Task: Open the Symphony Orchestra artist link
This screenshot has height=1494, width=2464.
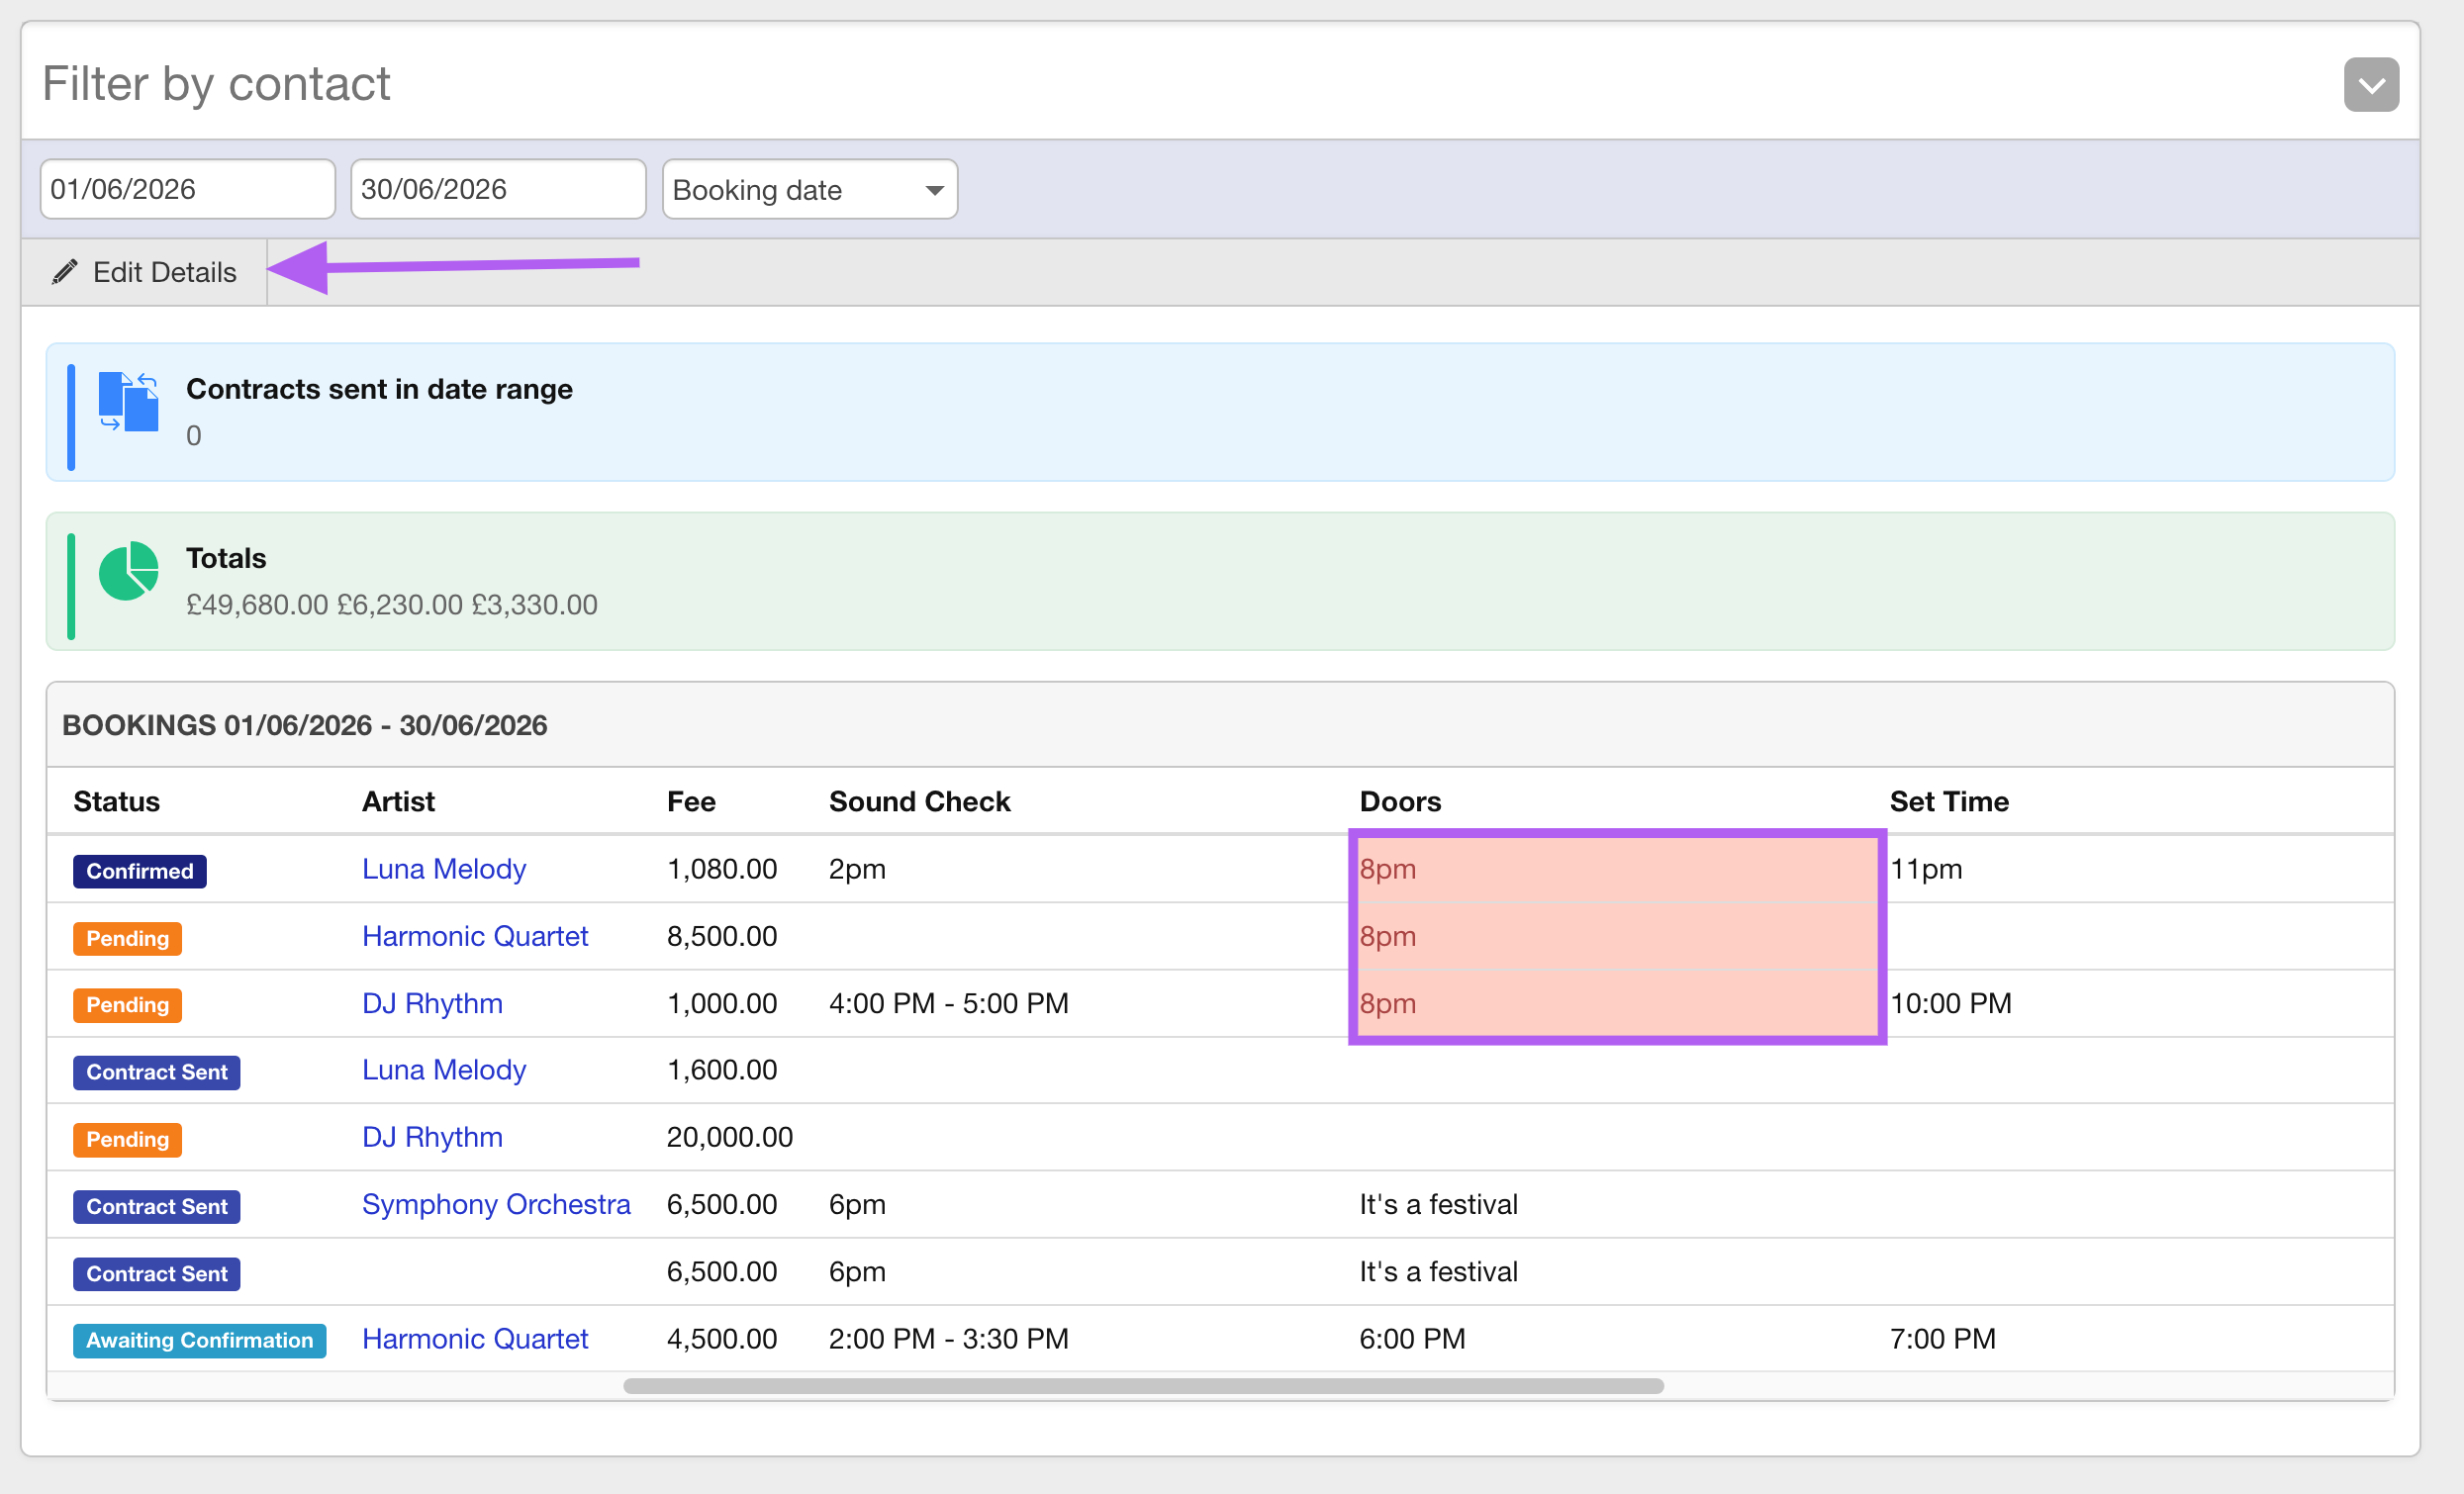Action: [x=496, y=1204]
